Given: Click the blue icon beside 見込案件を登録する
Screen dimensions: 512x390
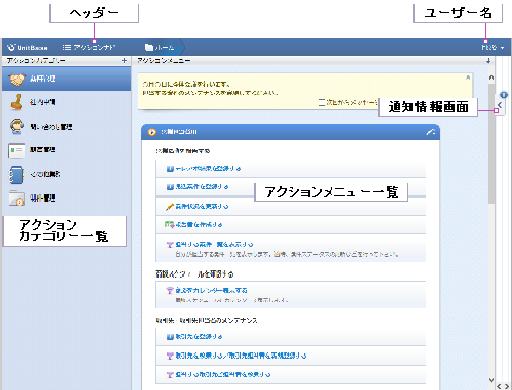Looking at the screenshot, I should [170, 187].
